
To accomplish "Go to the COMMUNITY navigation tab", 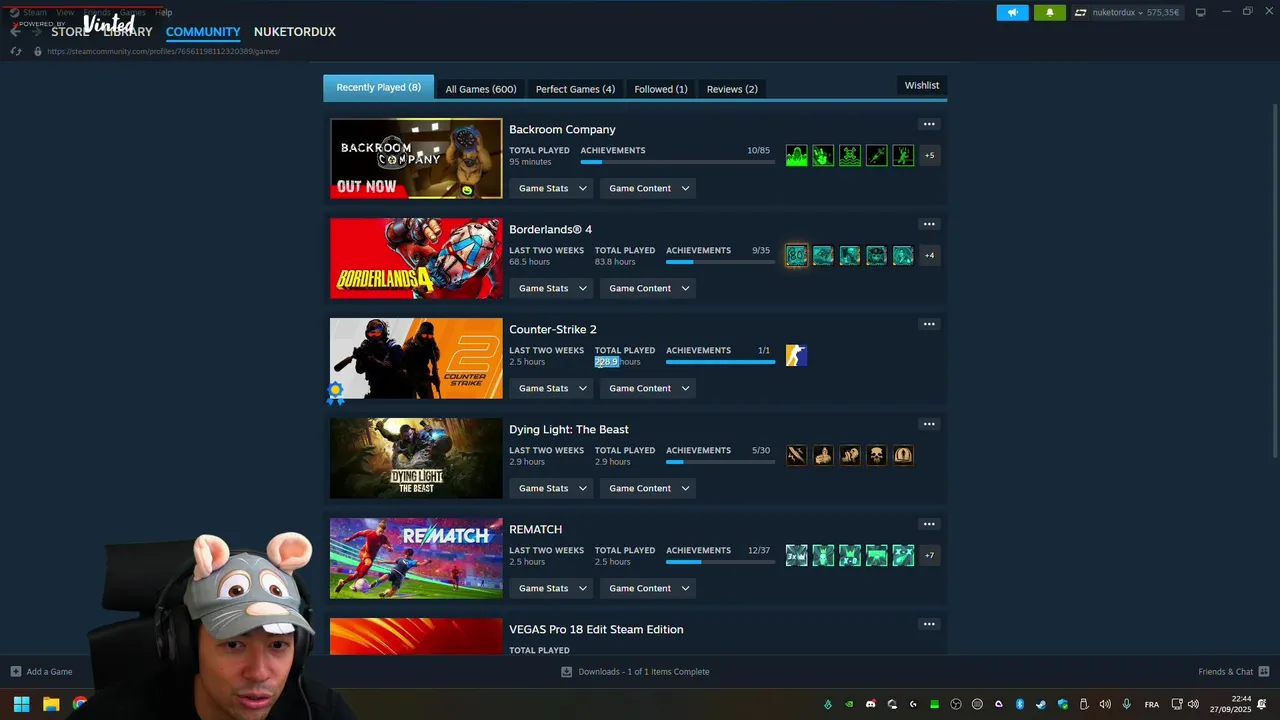I will click(x=203, y=32).
